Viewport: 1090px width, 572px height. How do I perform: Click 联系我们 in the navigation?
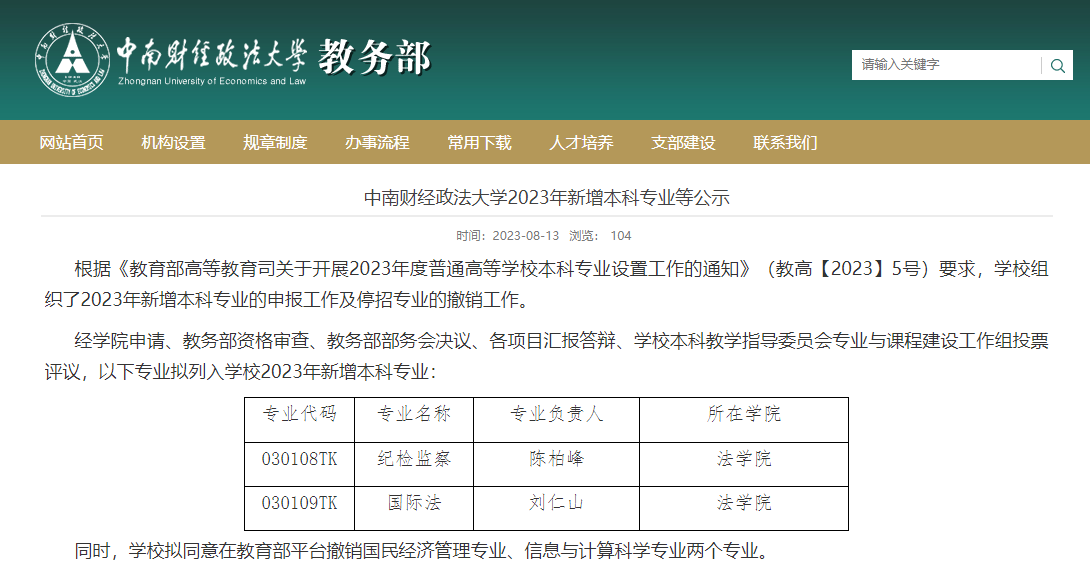pos(785,142)
